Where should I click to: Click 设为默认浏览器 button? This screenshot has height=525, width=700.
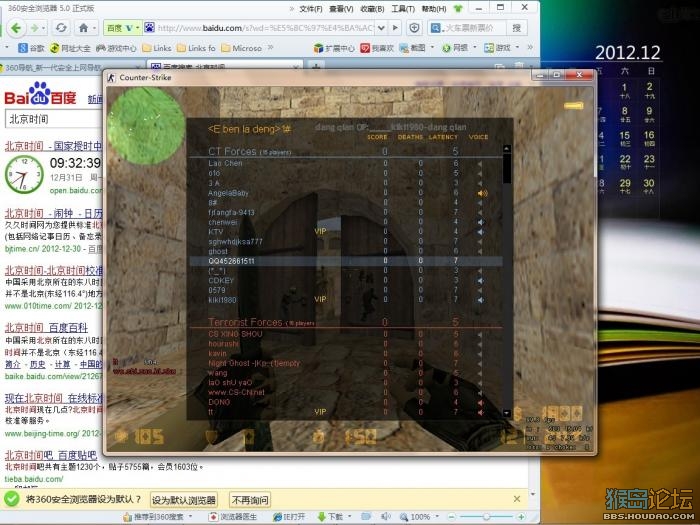click(184, 500)
